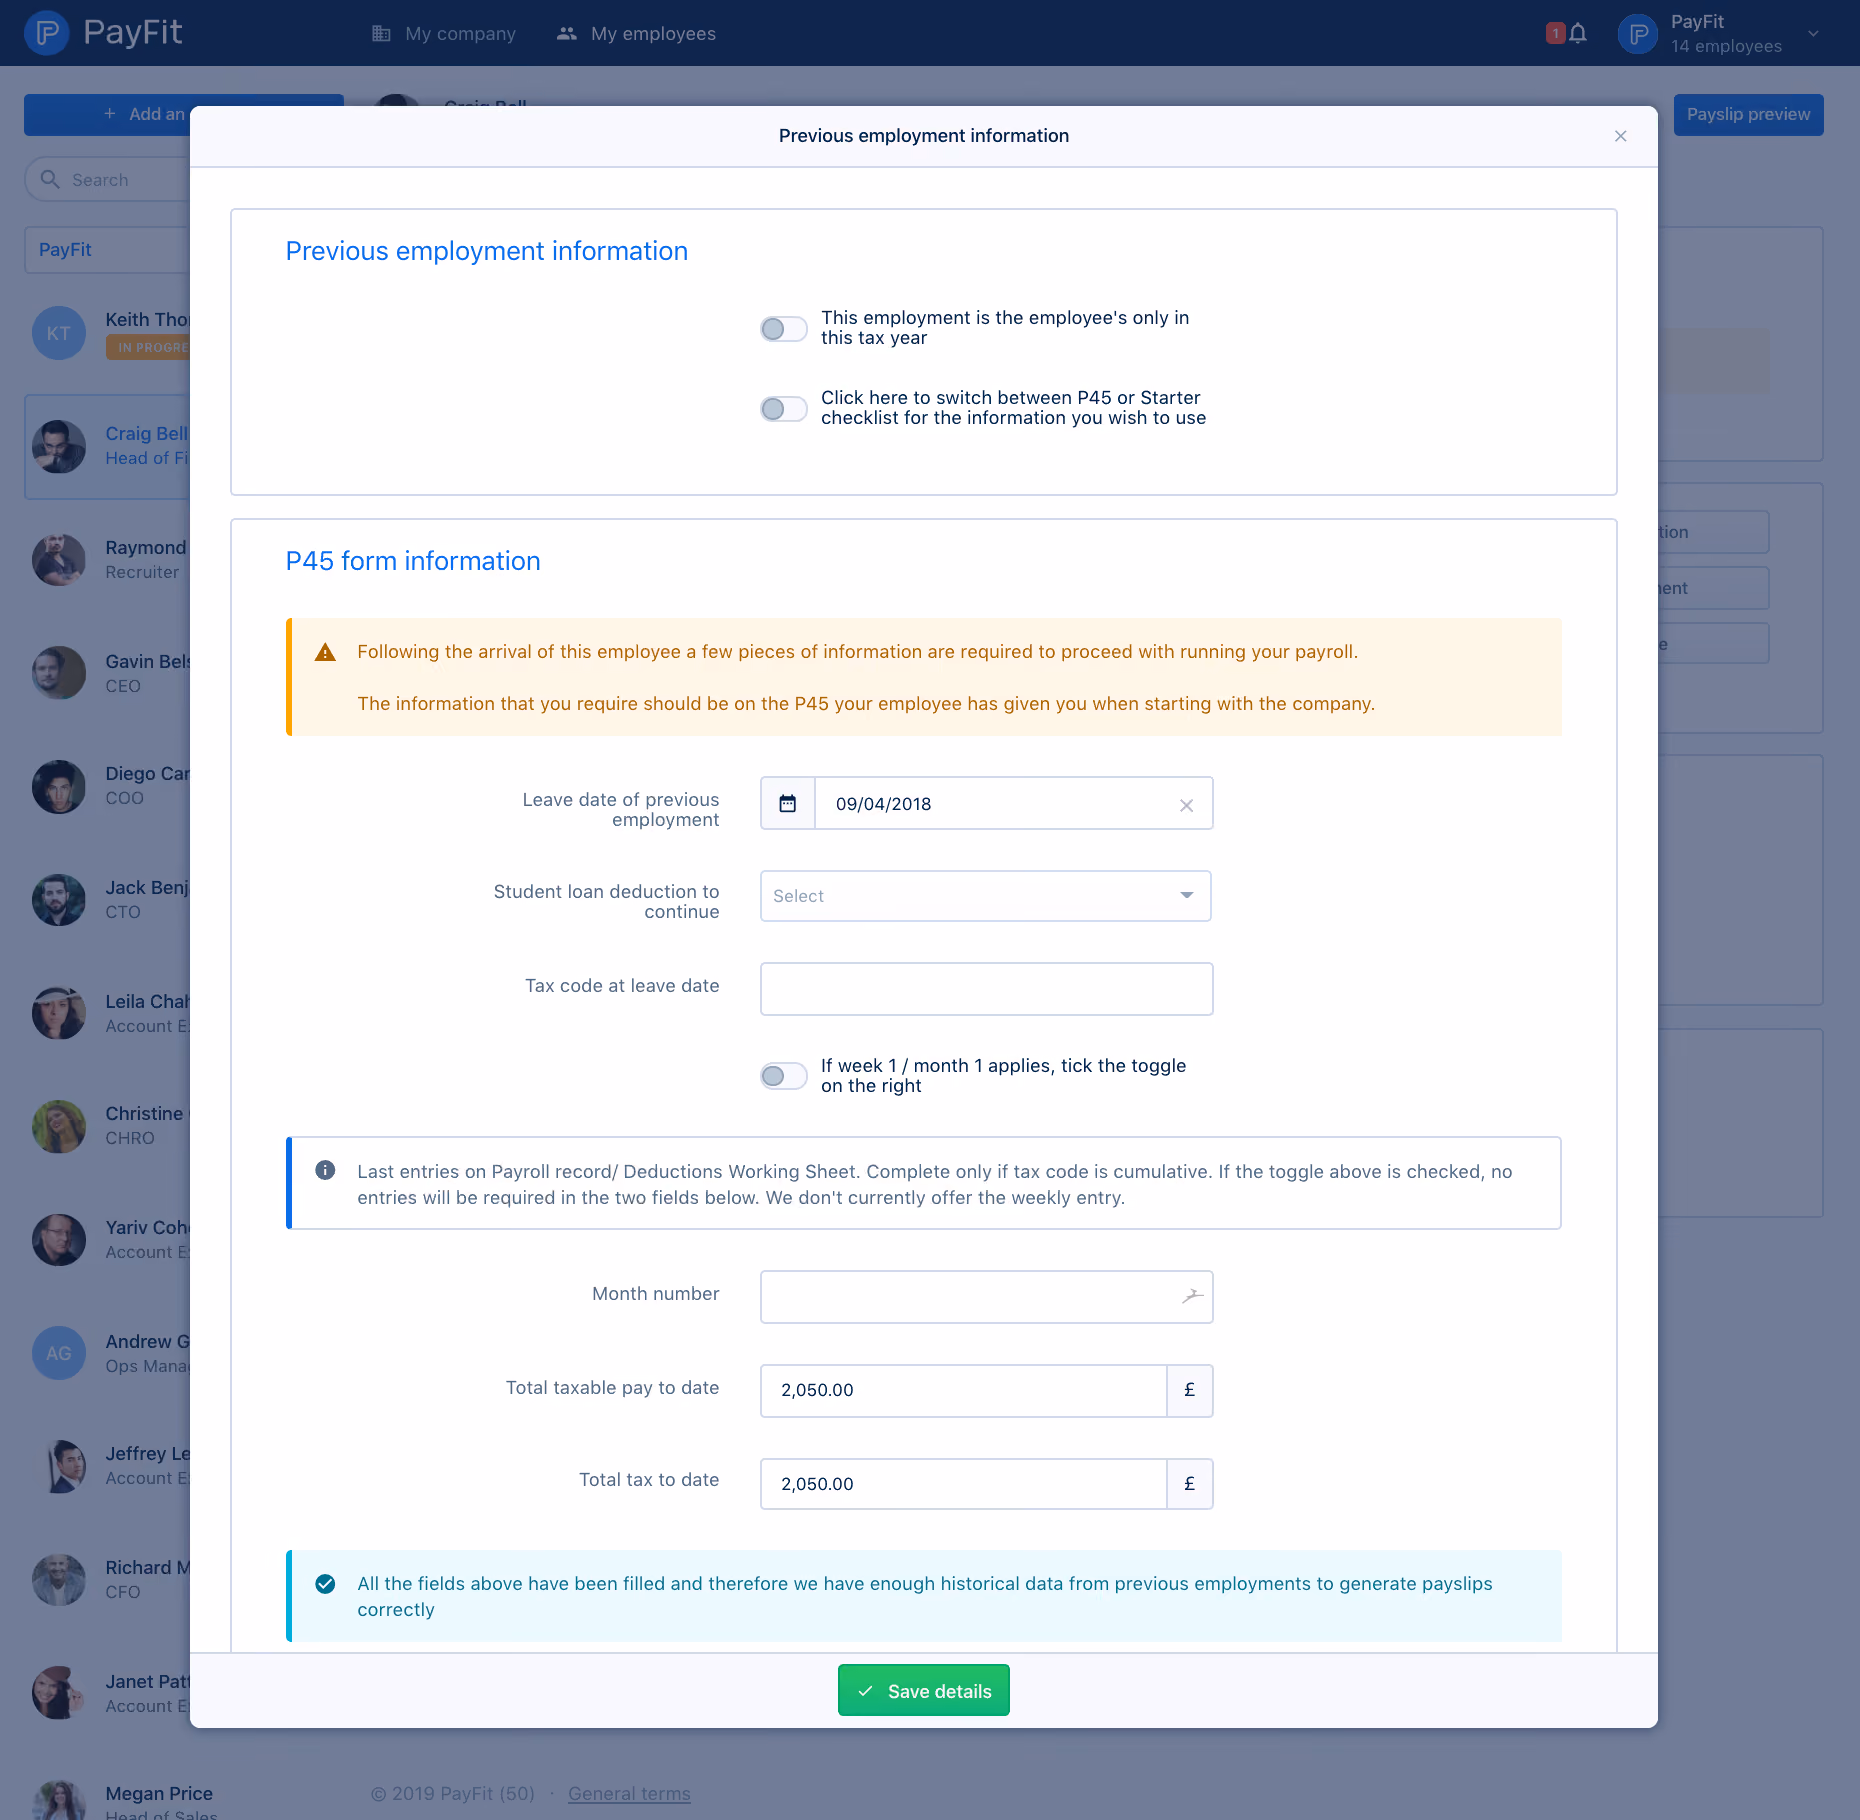This screenshot has width=1860, height=1820.
Task: Select Diego, the COO, in the list
Action: pos(108,786)
